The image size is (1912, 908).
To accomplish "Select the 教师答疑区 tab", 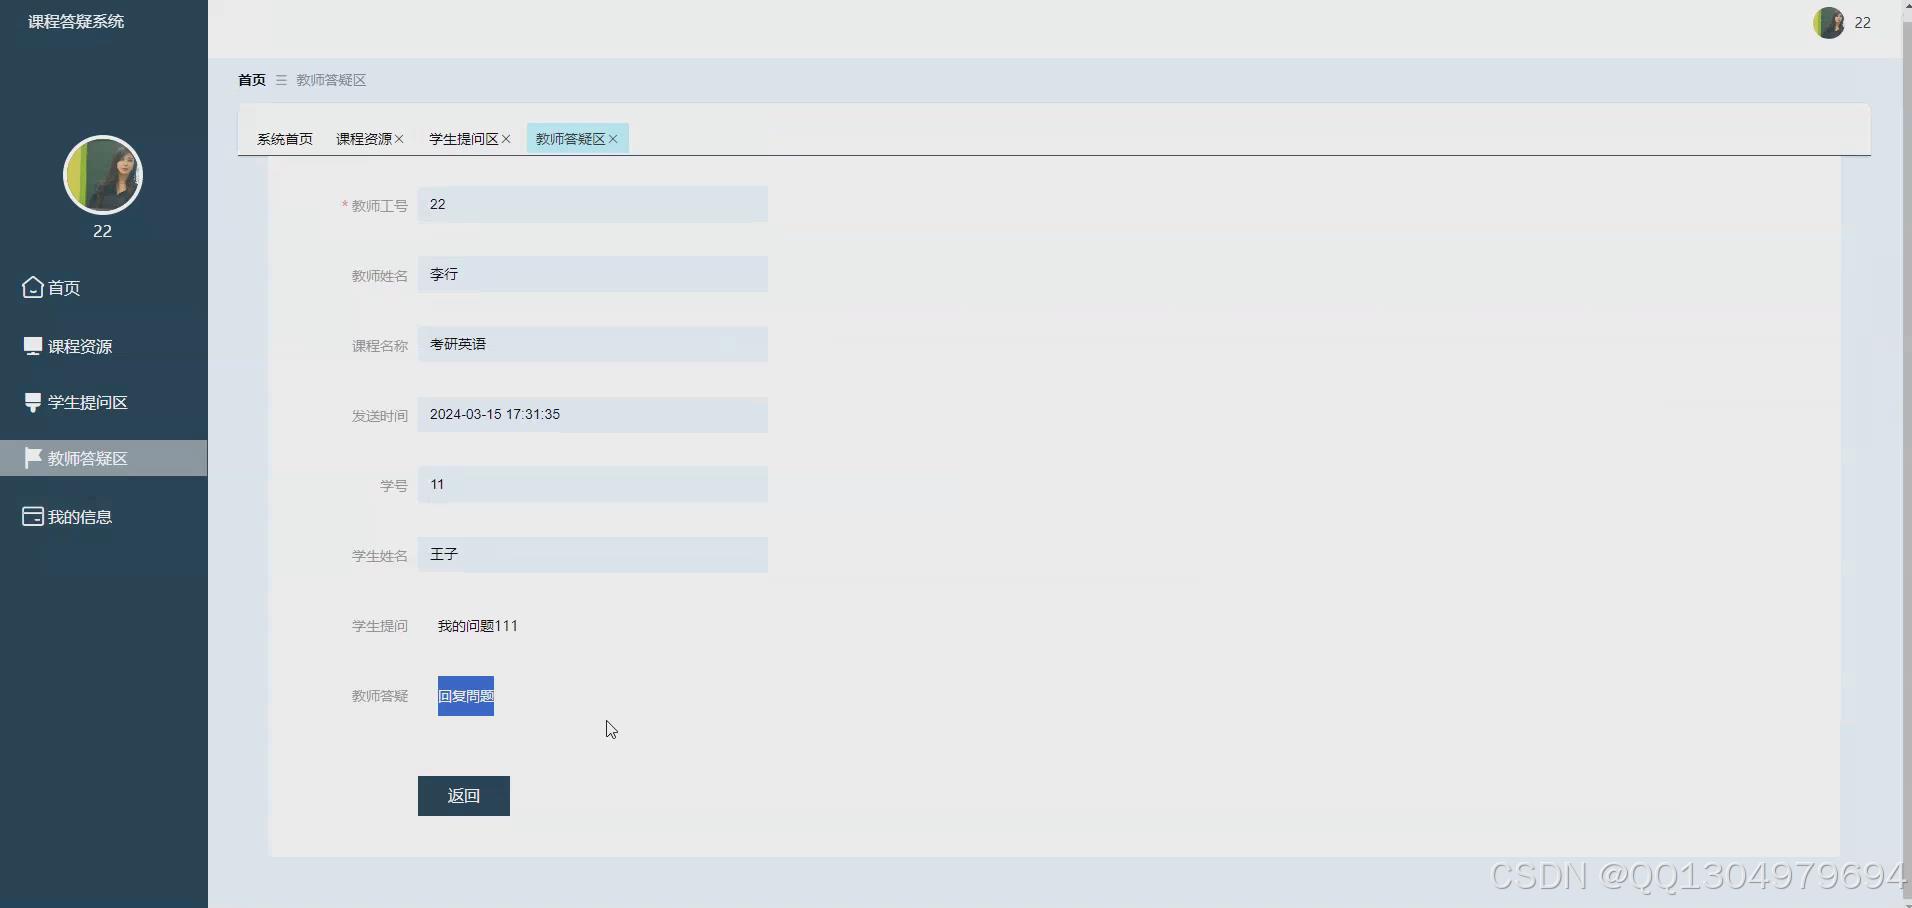I will point(570,139).
